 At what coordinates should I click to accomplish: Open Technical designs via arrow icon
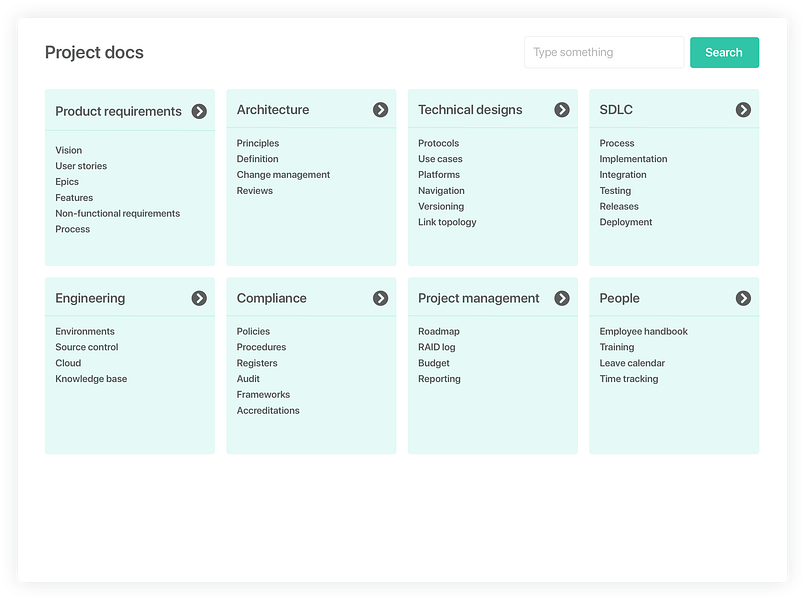point(562,110)
